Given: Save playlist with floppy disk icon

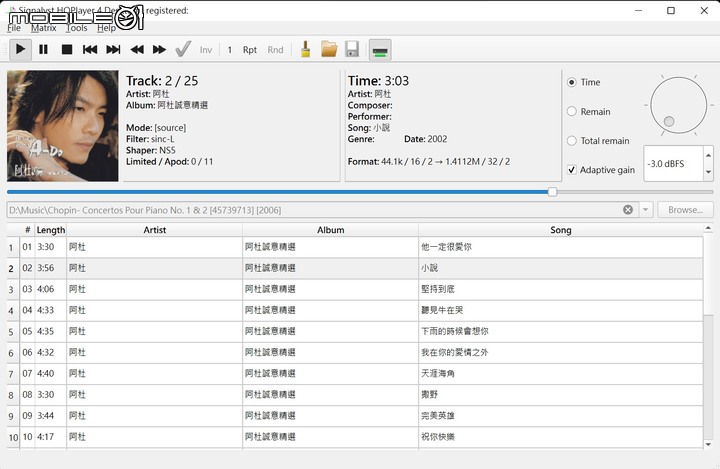Looking at the screenshot, I should (x=352, y=50).
